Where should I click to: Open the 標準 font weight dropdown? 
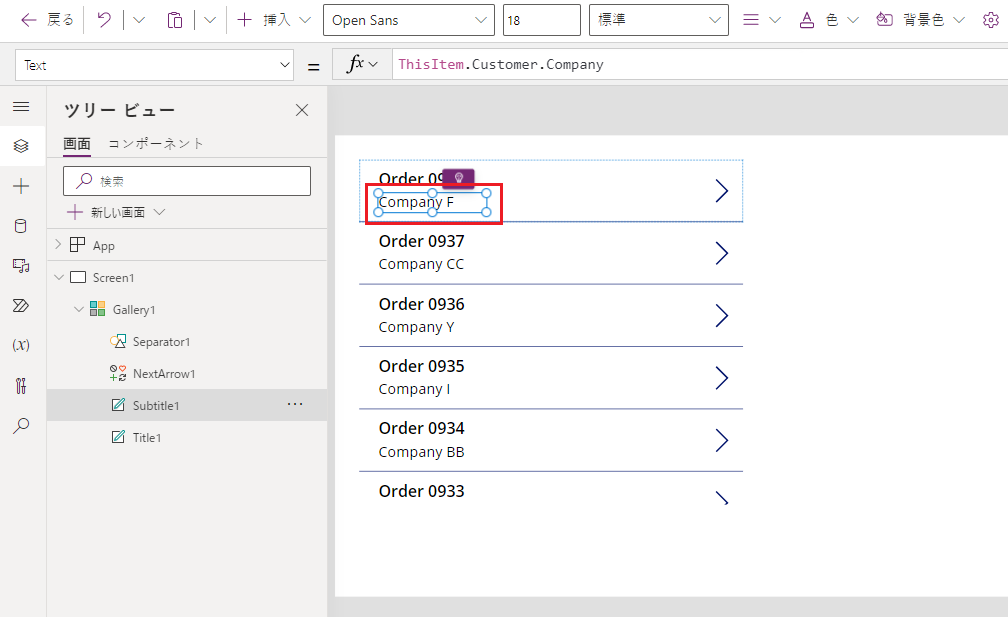point(658,20)
